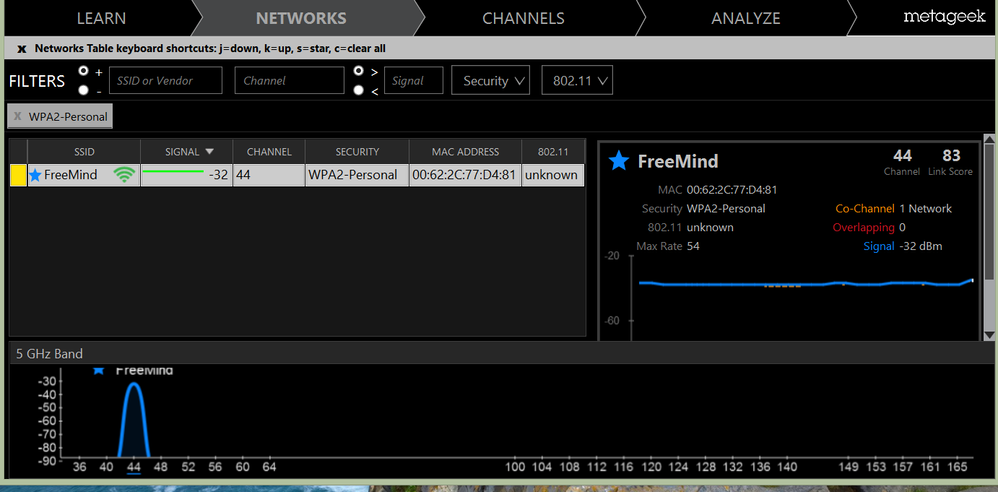Click the Max Rate 54 value
The width and height of the screenshot is (998, 492).
click(693, 246)
